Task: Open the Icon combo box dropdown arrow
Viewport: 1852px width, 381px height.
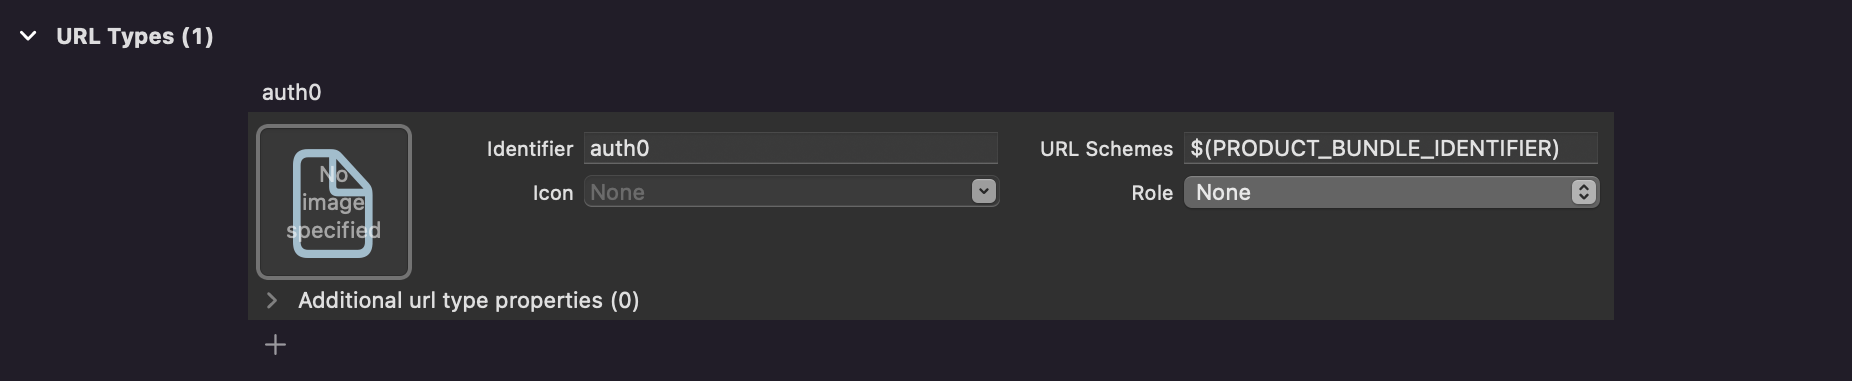Action: pyautogui.click(x=984, y=191)
